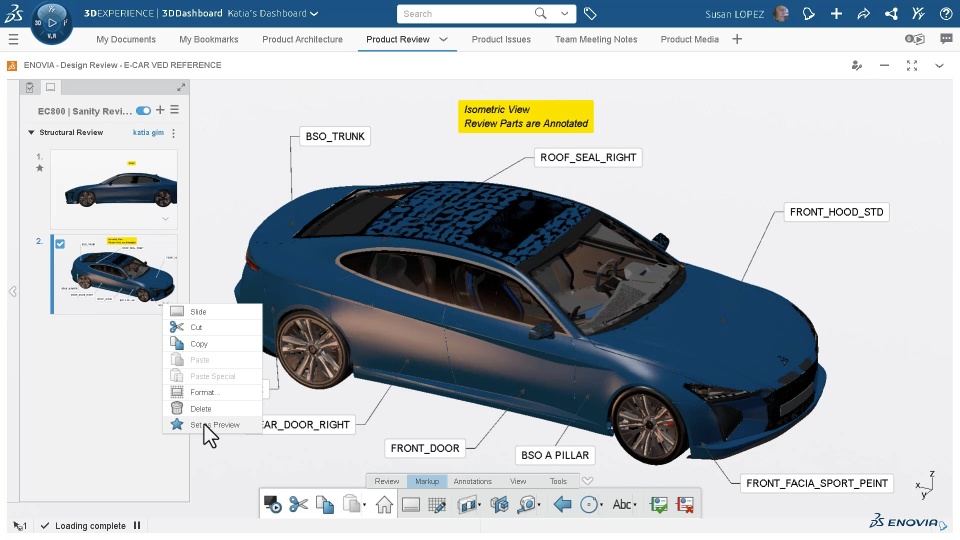Image resolution: width=960 pixels, height=540 pixels.
Task: Choose Format... in context menu
Action: point(212,392)
